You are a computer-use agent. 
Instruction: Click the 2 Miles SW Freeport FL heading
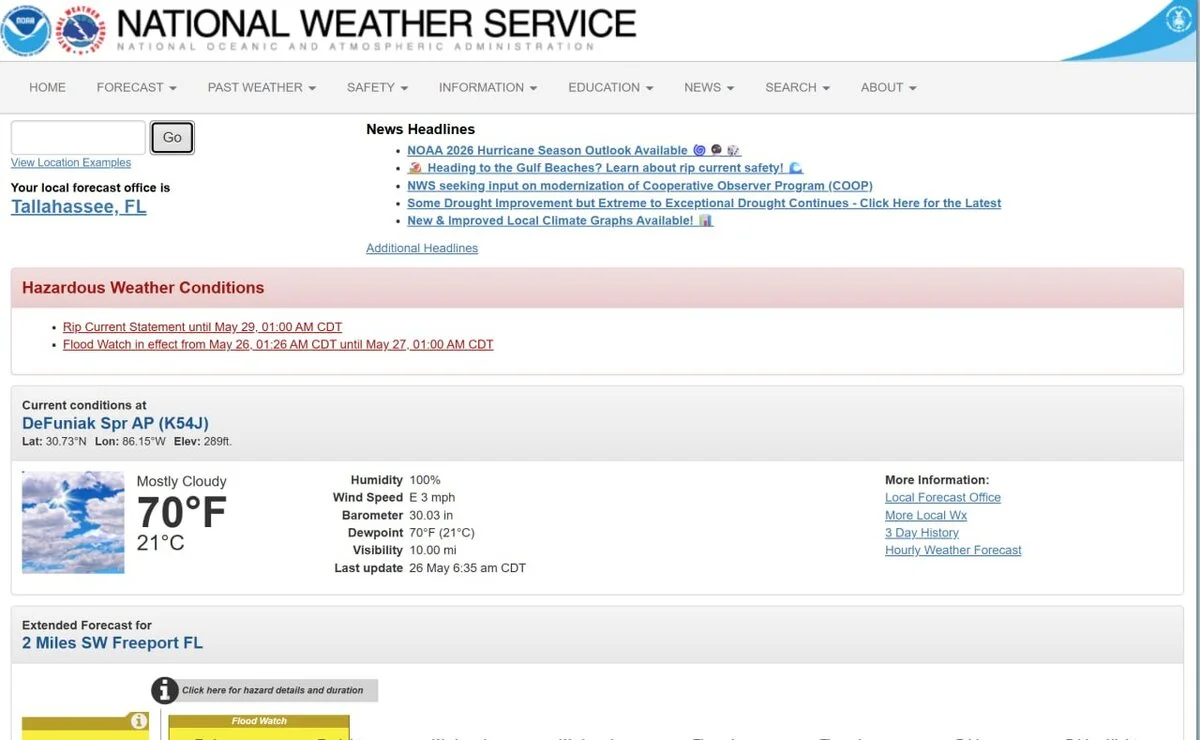pos(113,643)
